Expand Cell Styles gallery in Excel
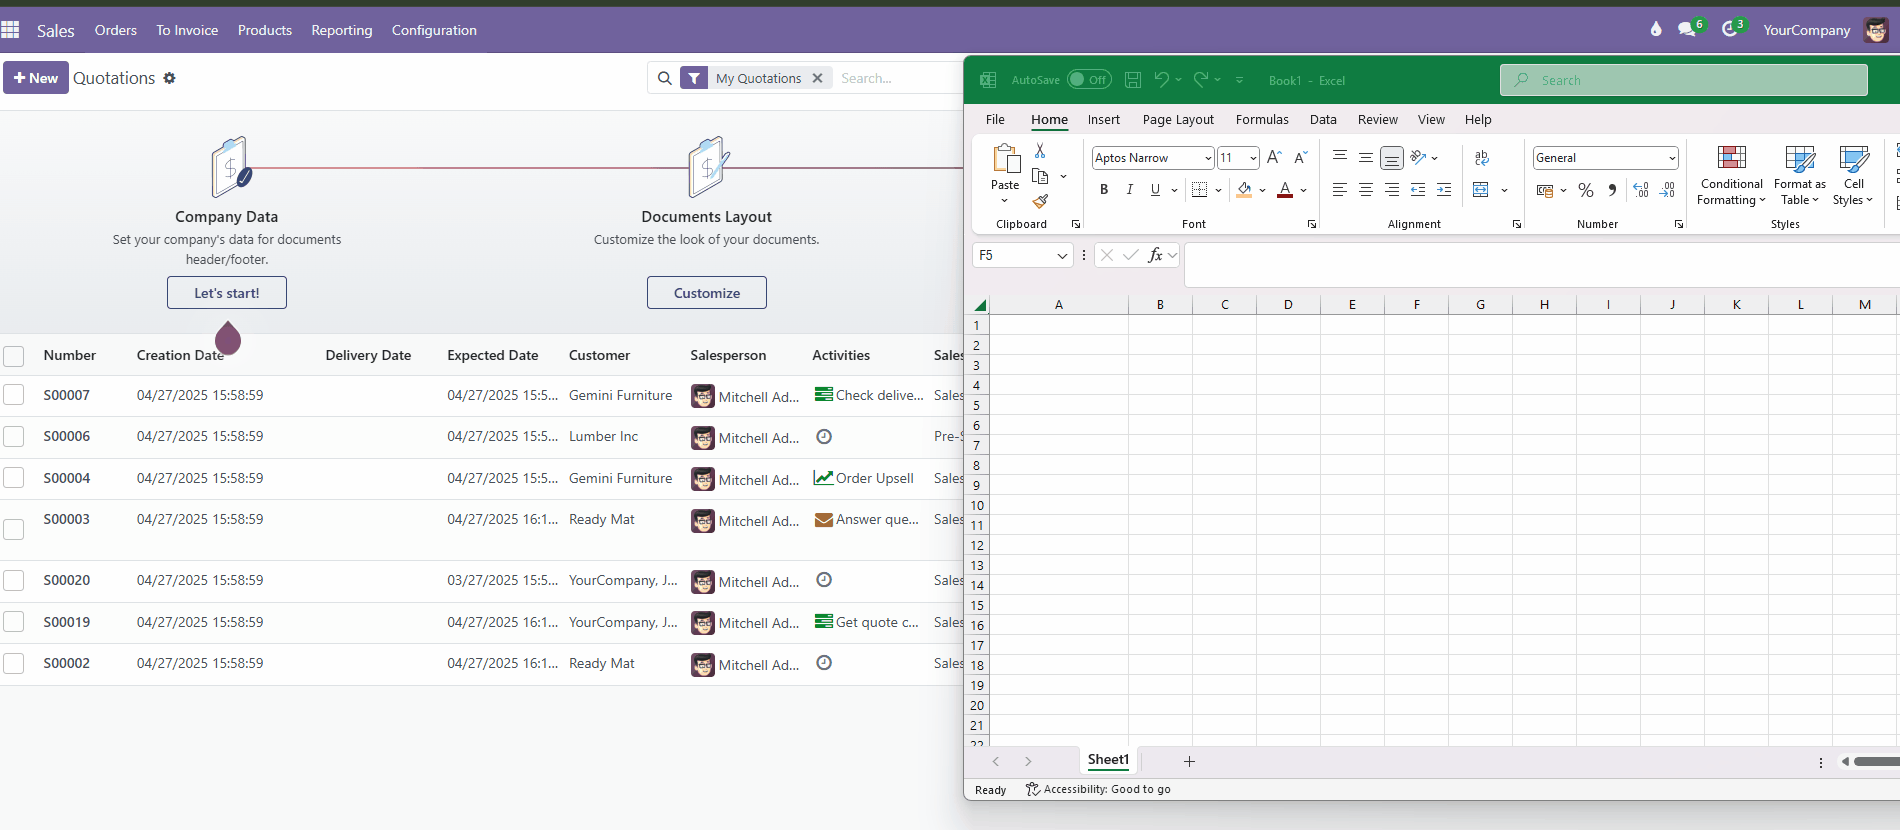Screen dimensions: 1900x830 click(1853, 176)
